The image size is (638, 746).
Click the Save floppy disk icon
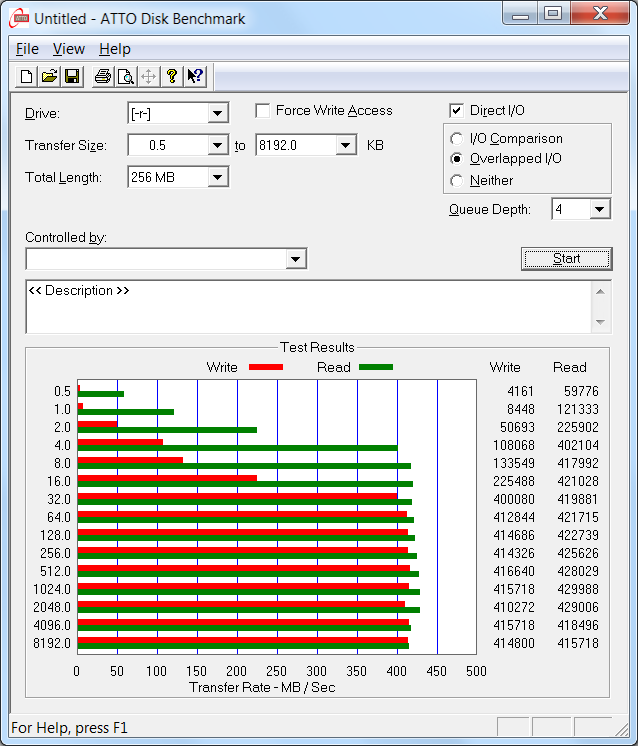[72, 77]
